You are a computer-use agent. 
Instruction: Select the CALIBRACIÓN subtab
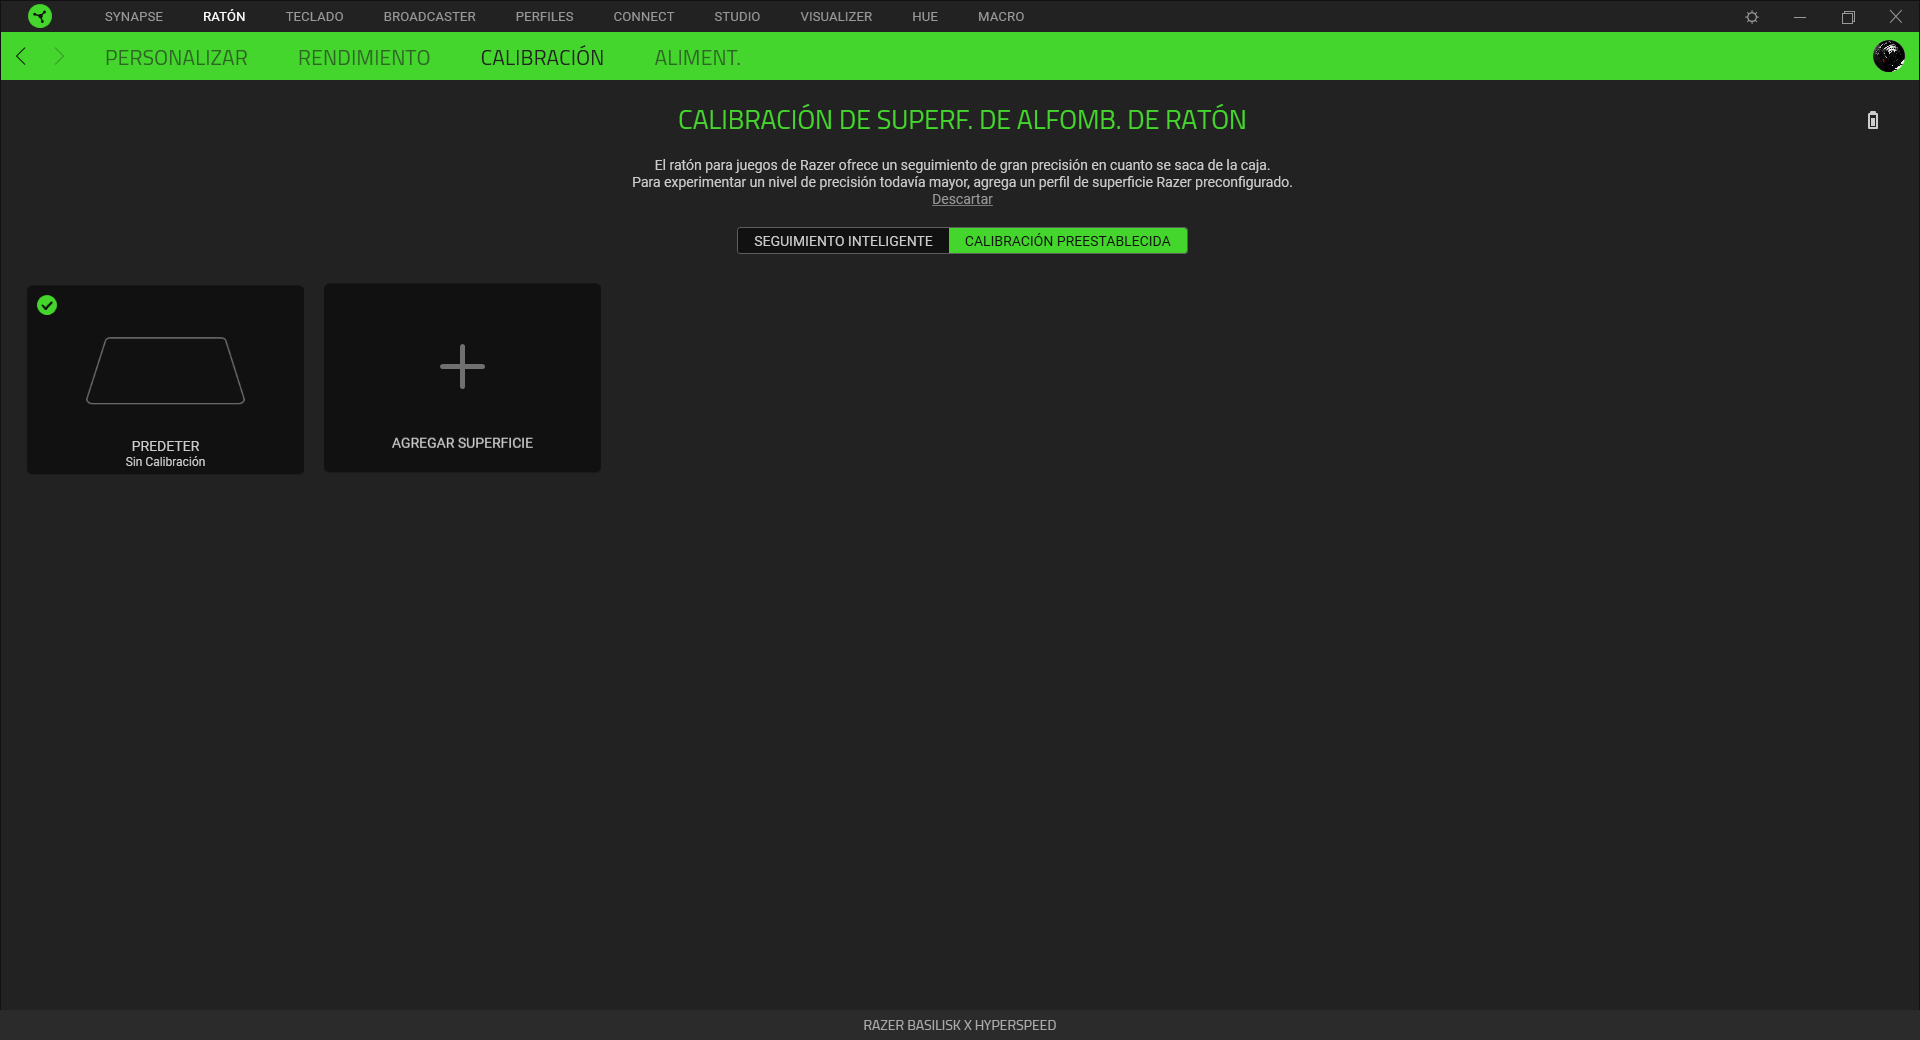point(542,58)
